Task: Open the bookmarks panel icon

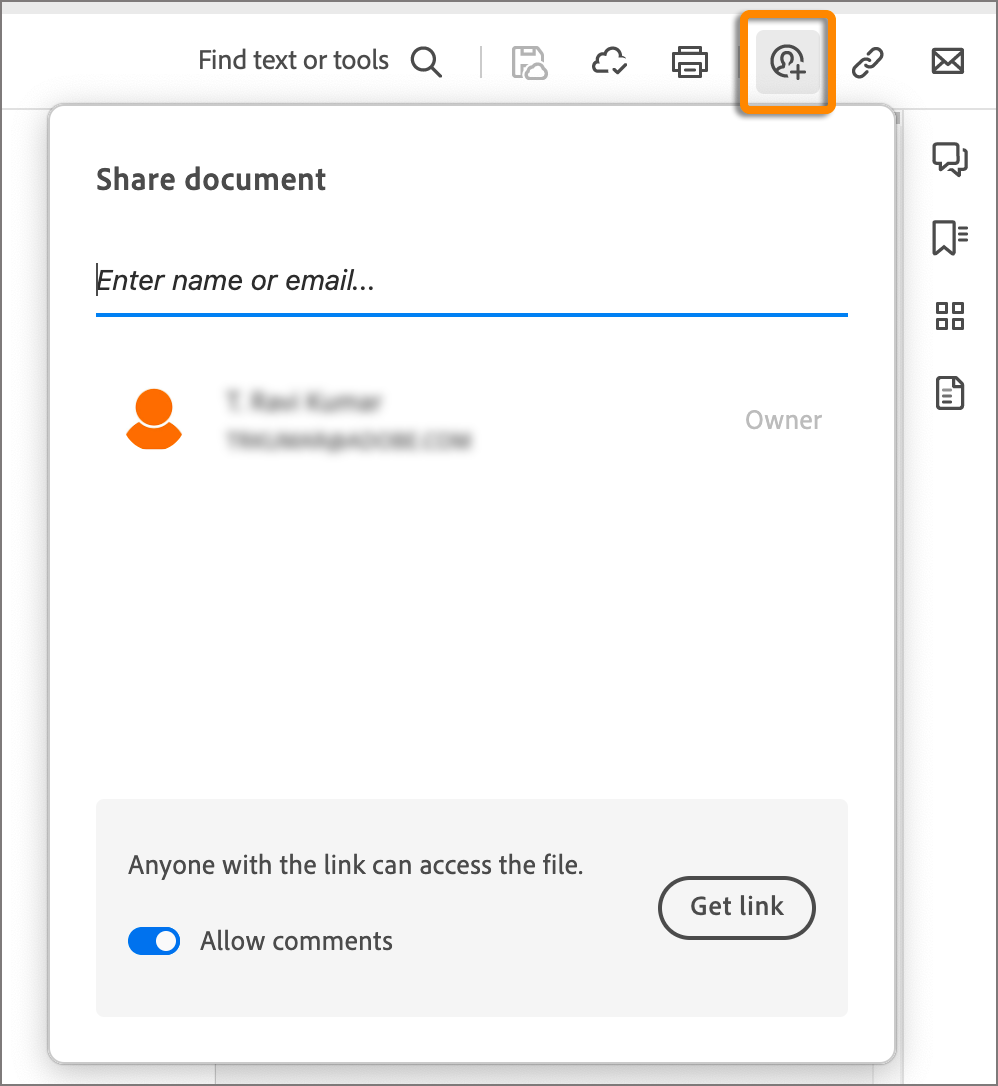Action: [x=949, y=237]
